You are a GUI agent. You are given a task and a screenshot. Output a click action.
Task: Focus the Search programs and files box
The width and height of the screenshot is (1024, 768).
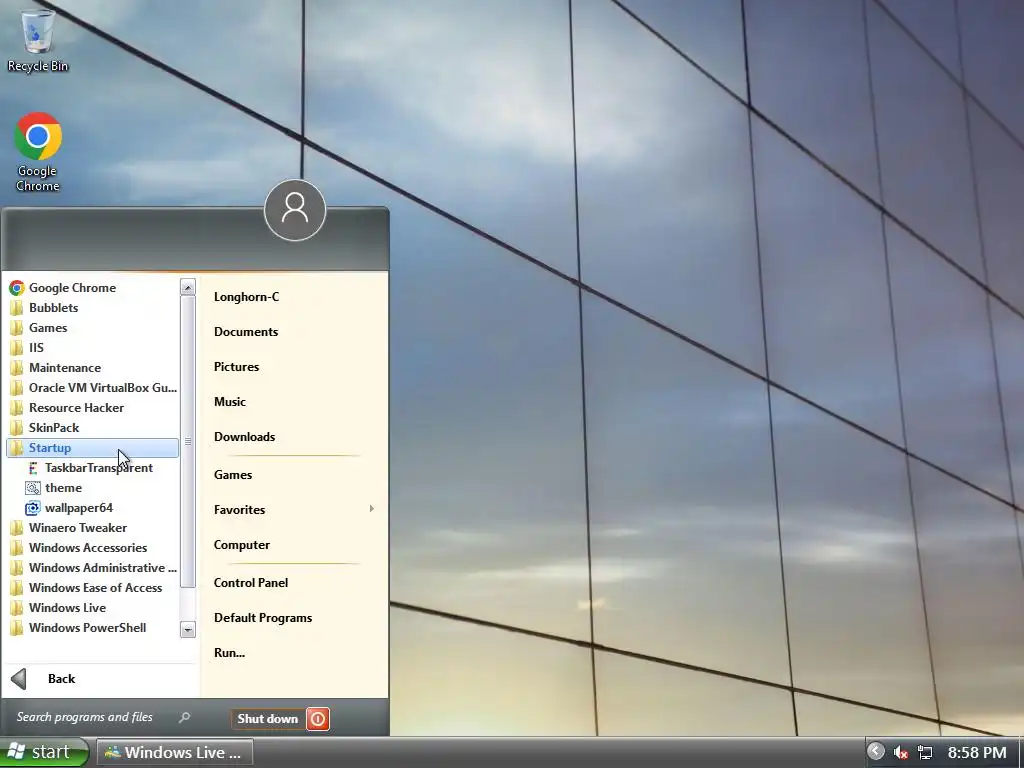[101, 717]
